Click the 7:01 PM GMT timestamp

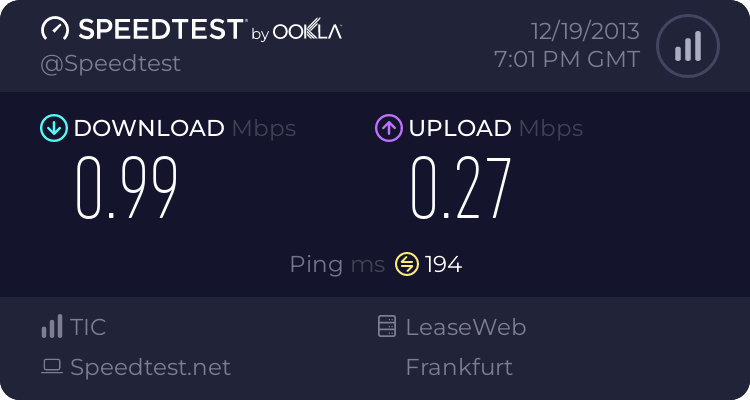[x=567, y=60]
